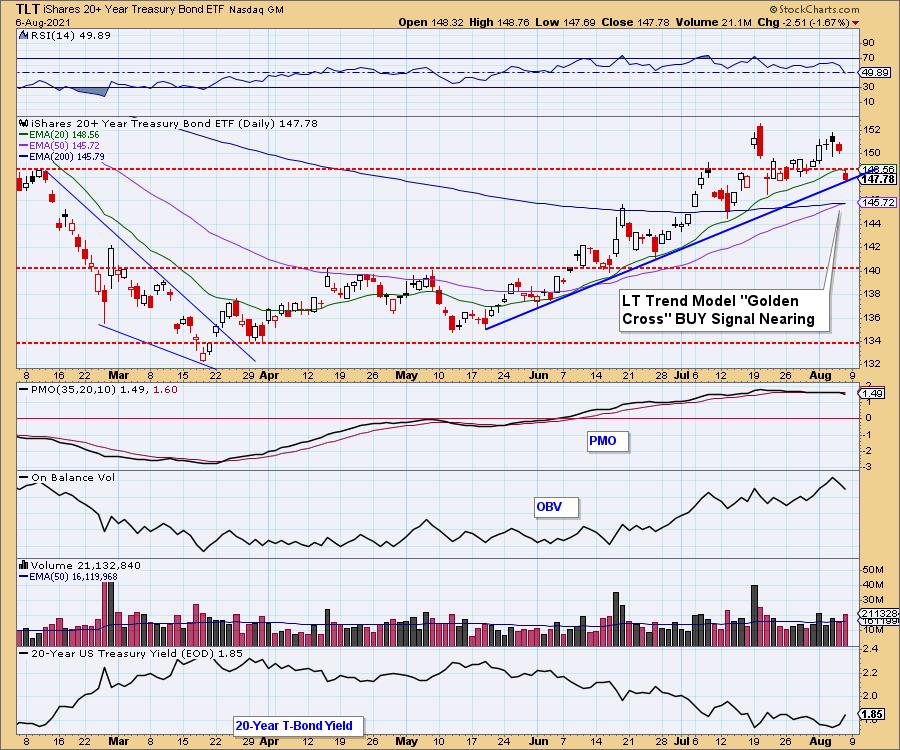Click the bar icon before Volume 21,132,840
Viewport: 900px width, 750px height.
point(24,565)
